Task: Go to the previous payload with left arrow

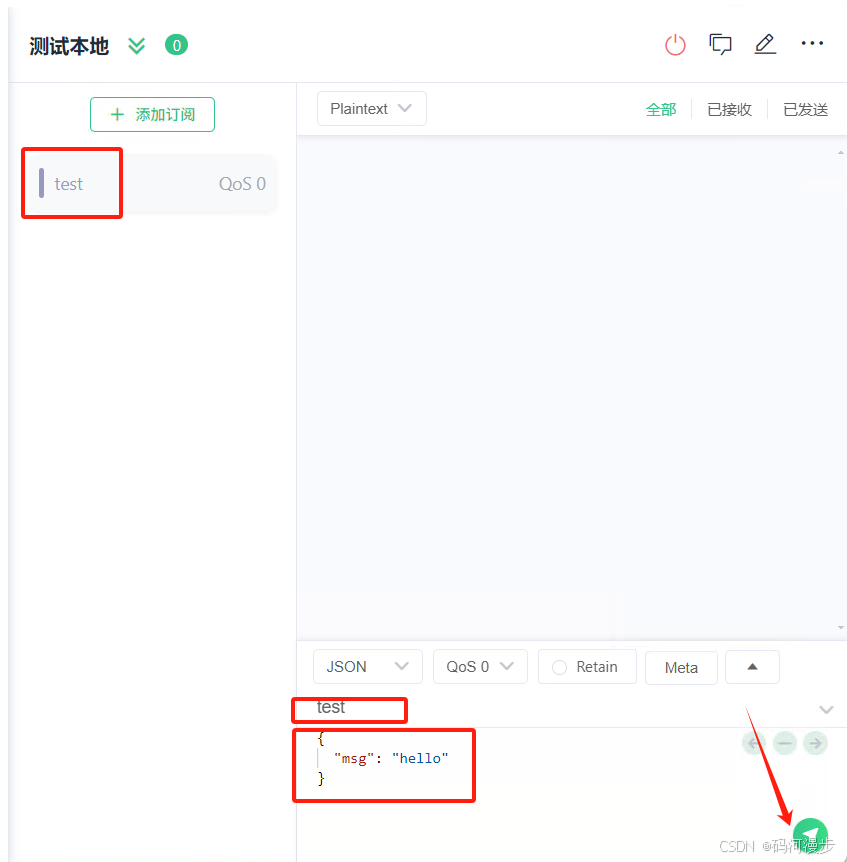Action: [754, 743]
